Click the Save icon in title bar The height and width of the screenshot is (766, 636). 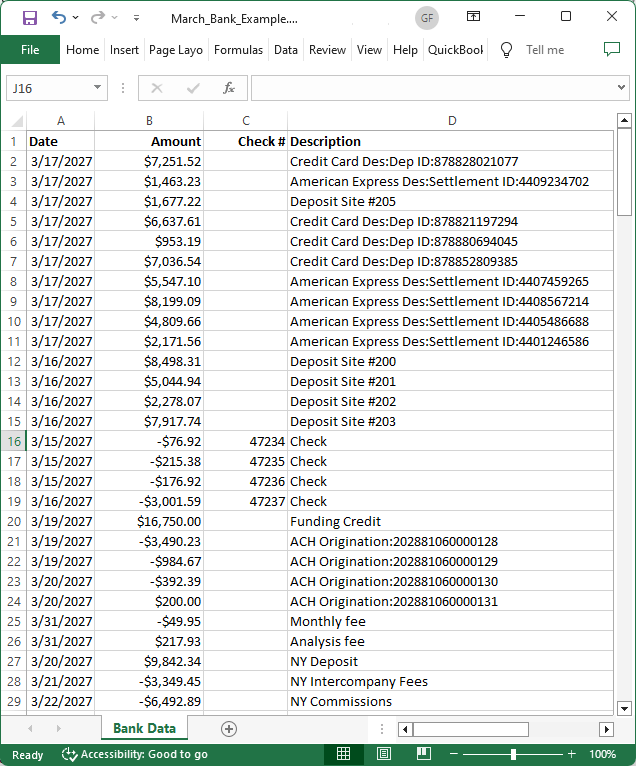[x=29, y=17]
